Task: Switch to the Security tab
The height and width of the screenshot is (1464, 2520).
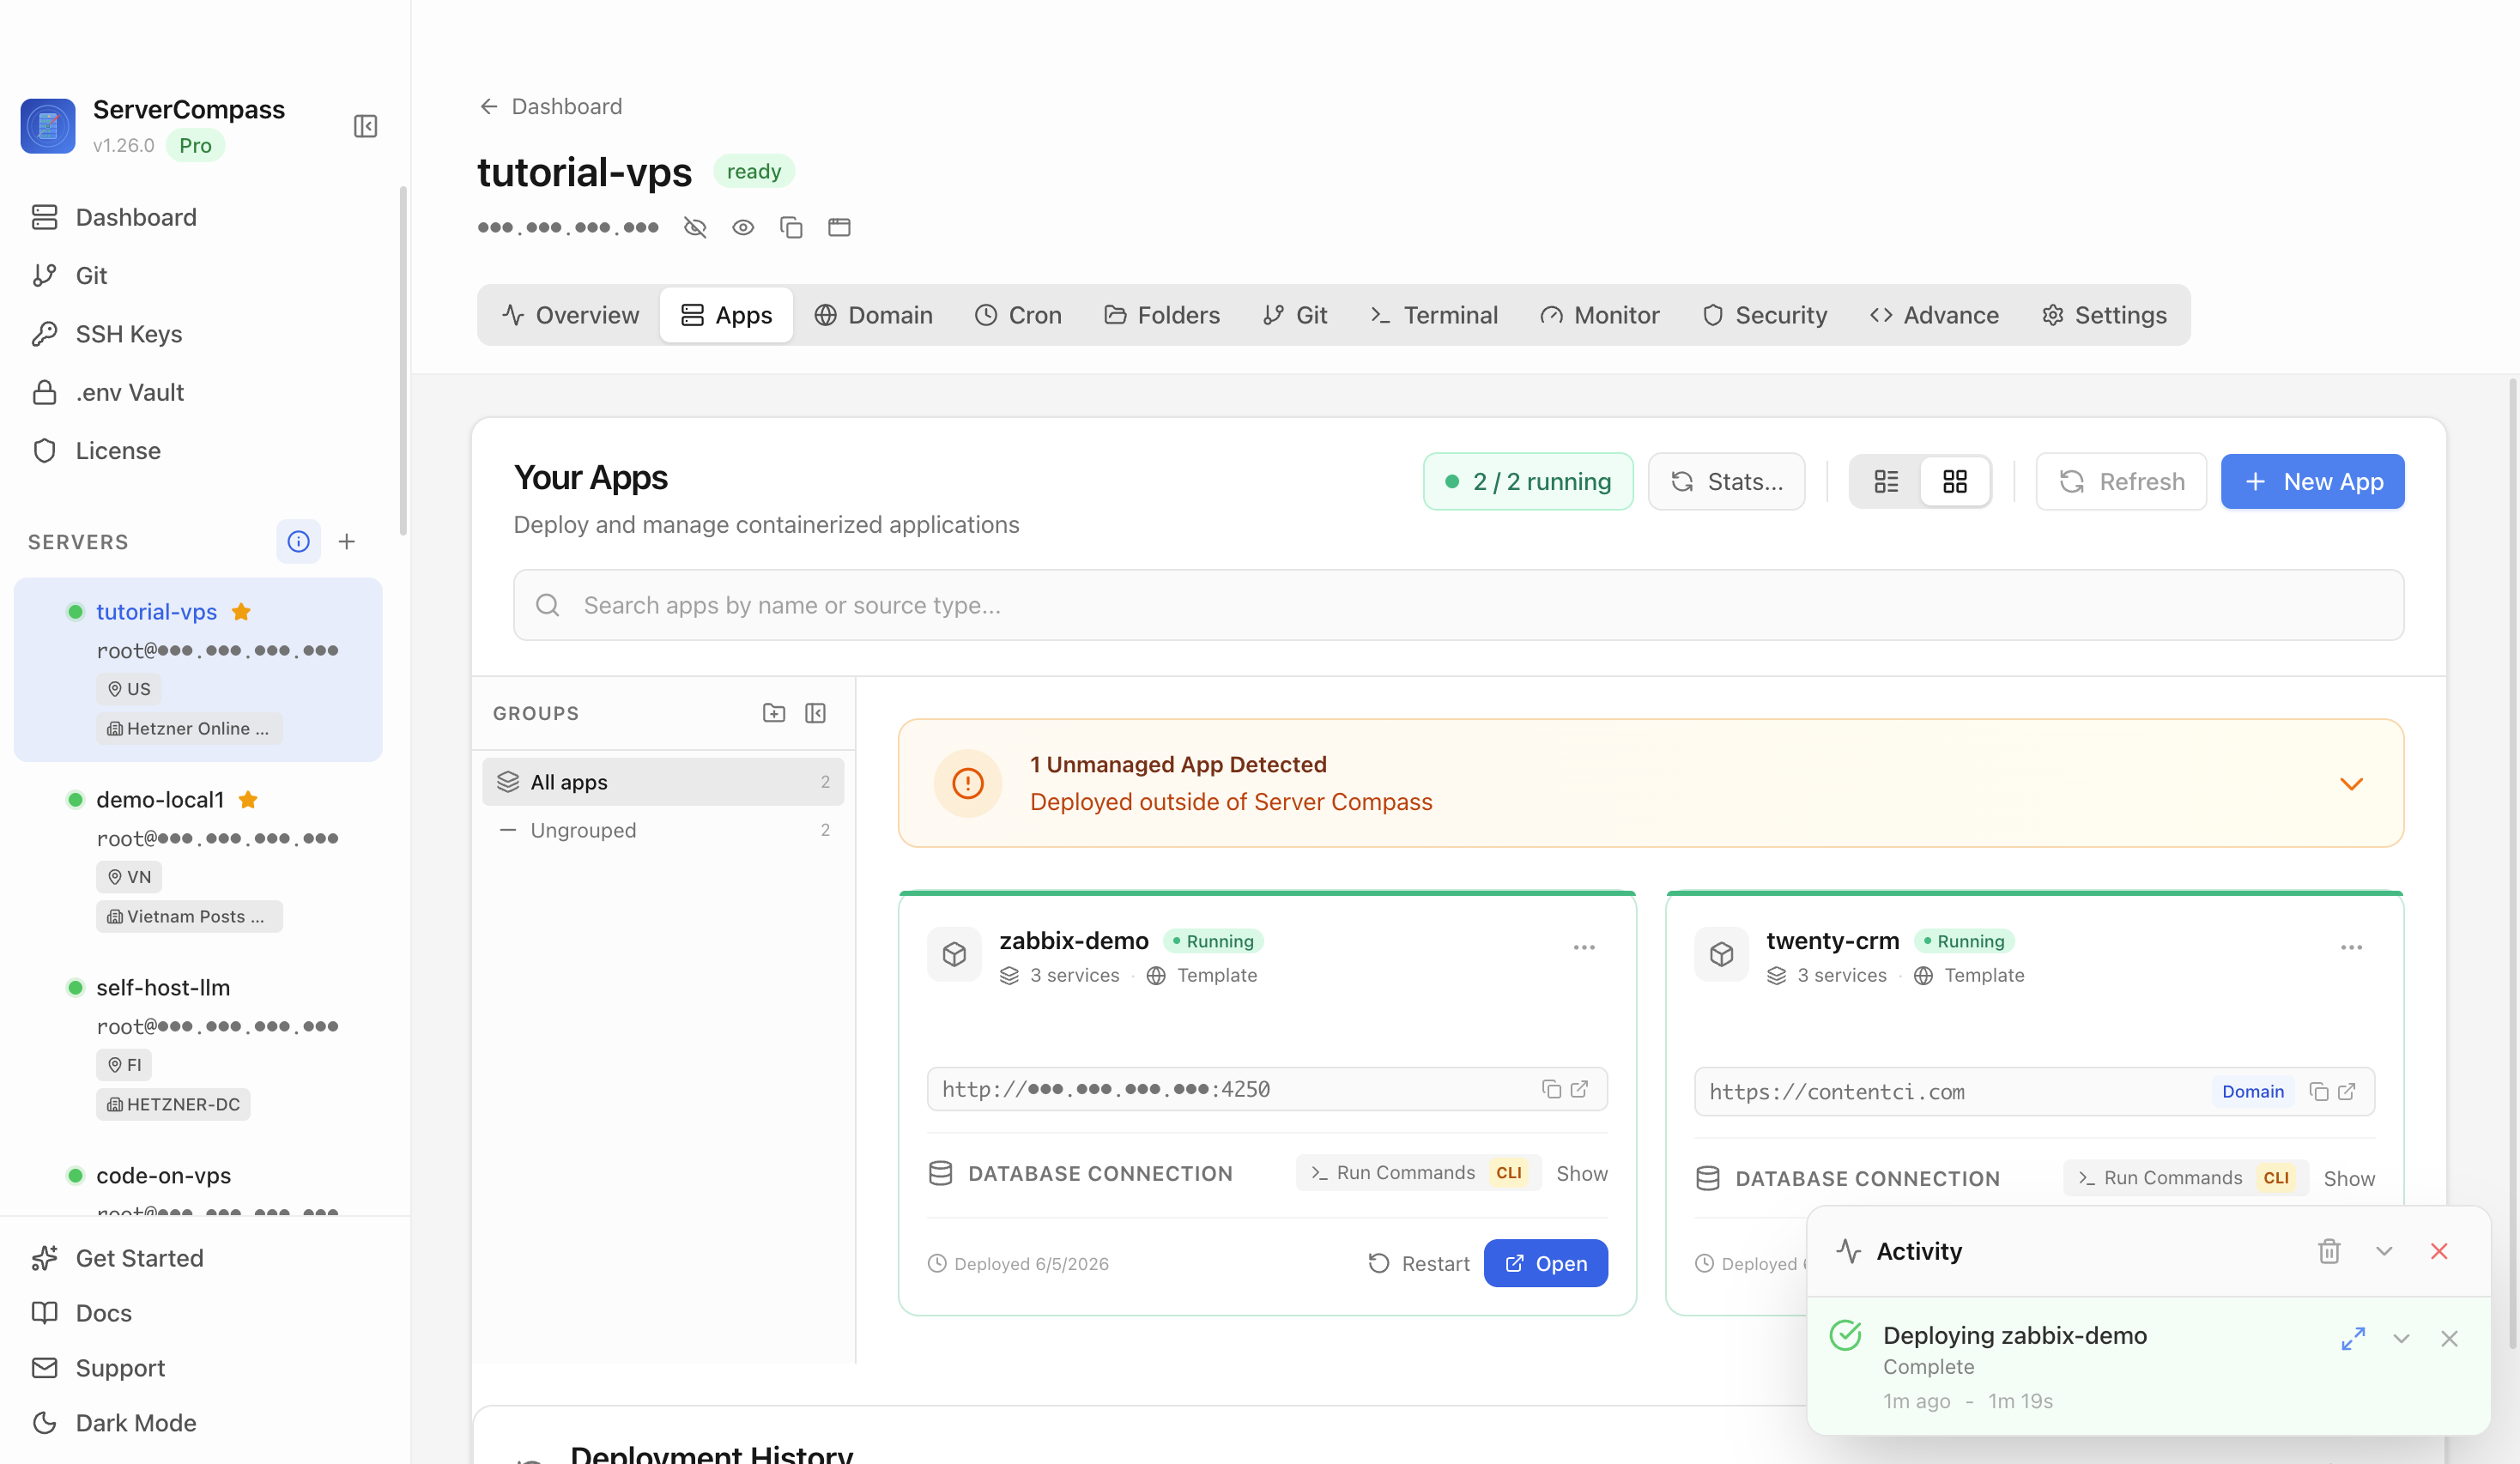Action: [1765, 315]
